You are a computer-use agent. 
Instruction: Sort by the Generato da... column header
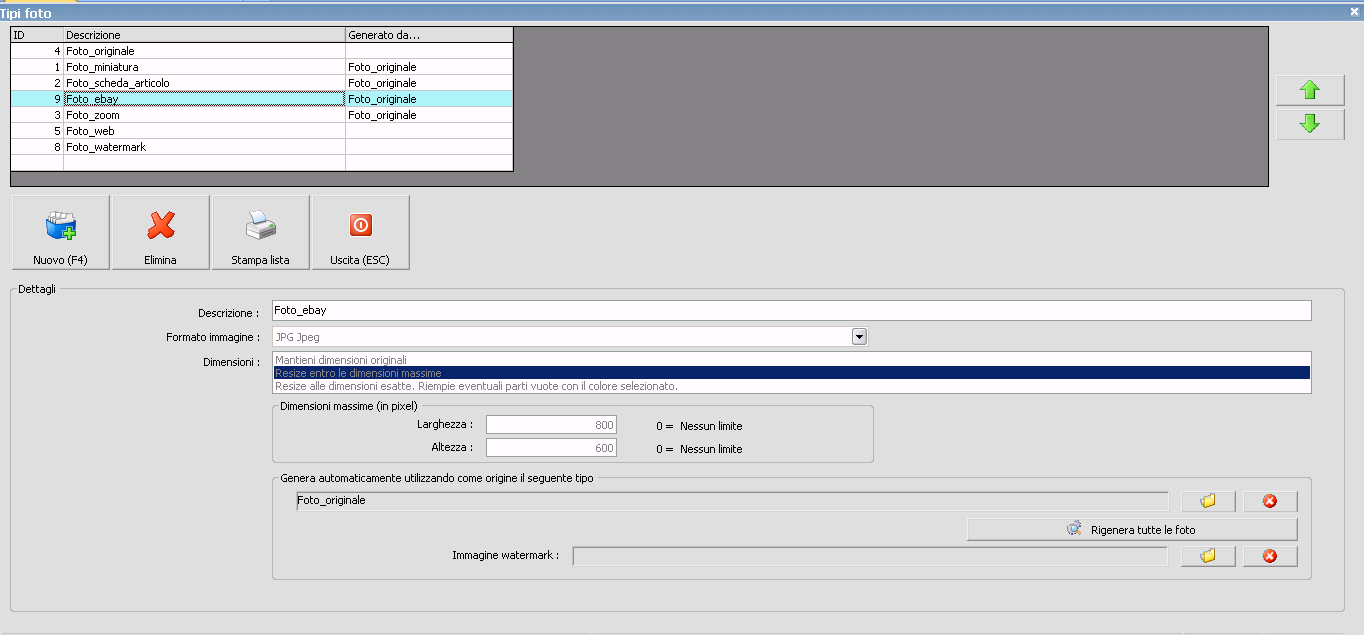[429, 35]
